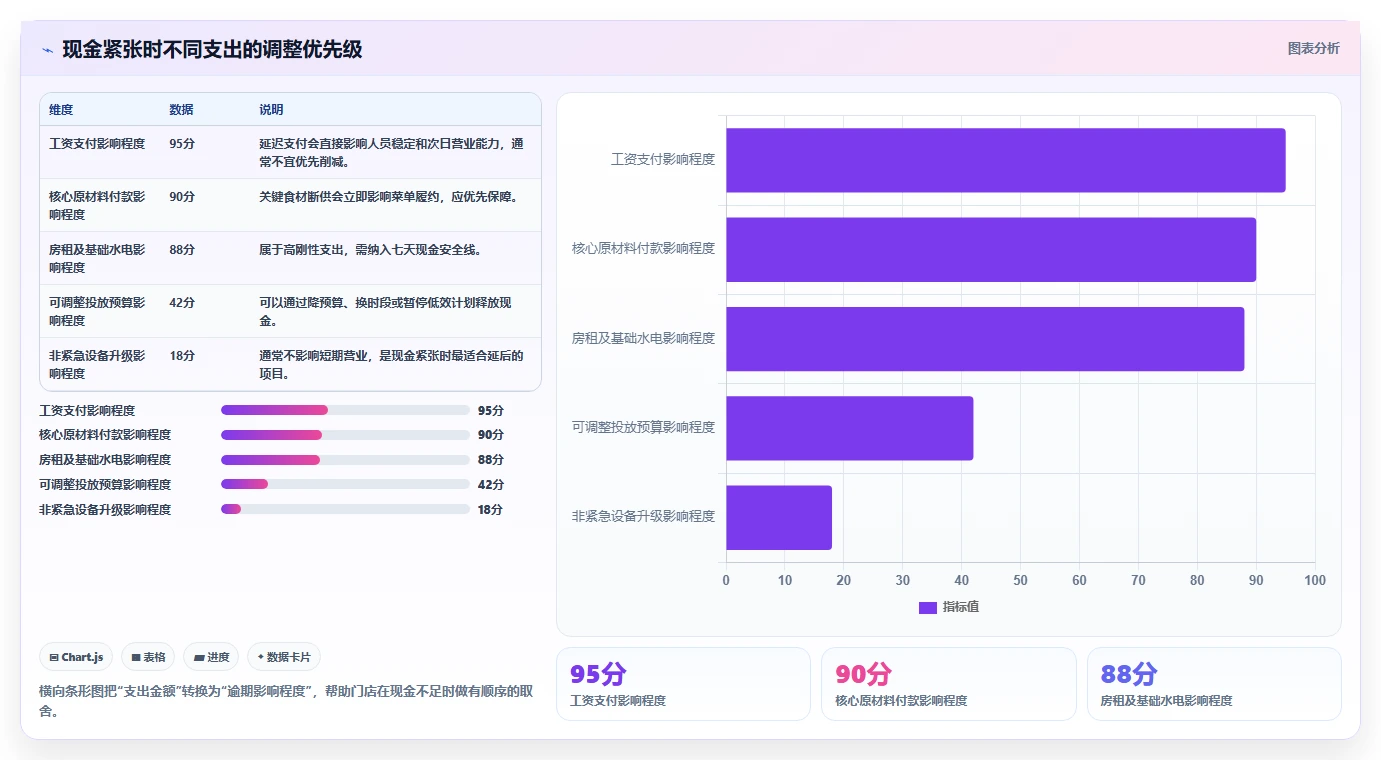
Task: Click the 非紧急设备升级影响程度 chart bar
Action: pos(779,517)
